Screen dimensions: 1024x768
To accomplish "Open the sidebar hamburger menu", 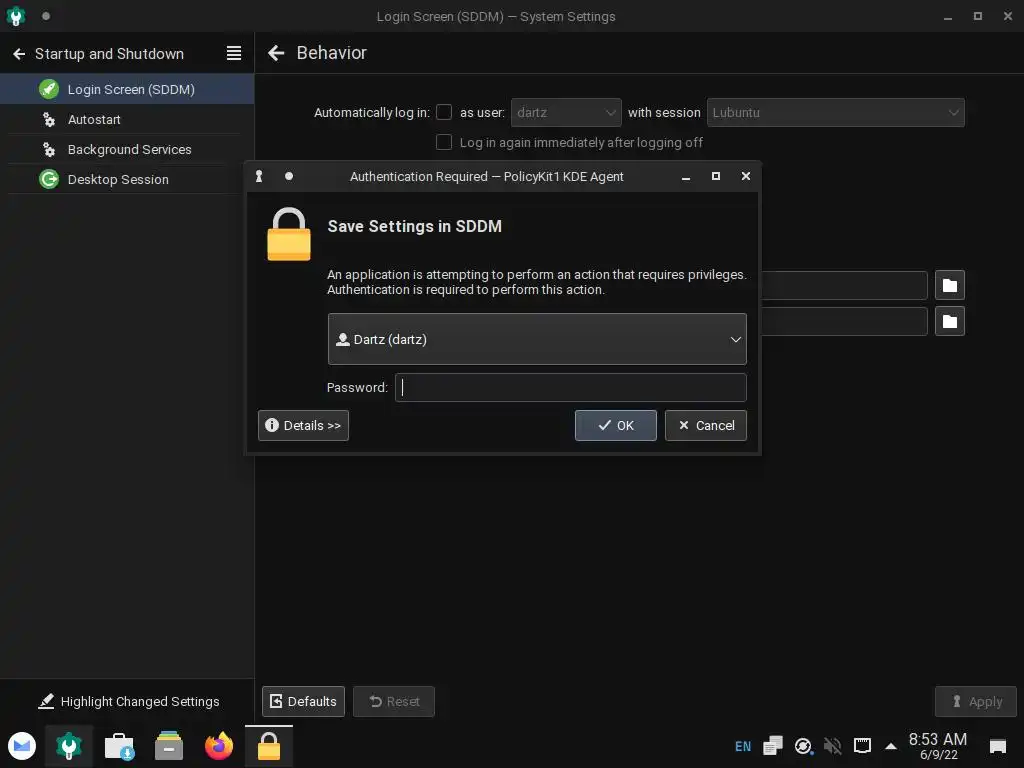I will 234,54.
